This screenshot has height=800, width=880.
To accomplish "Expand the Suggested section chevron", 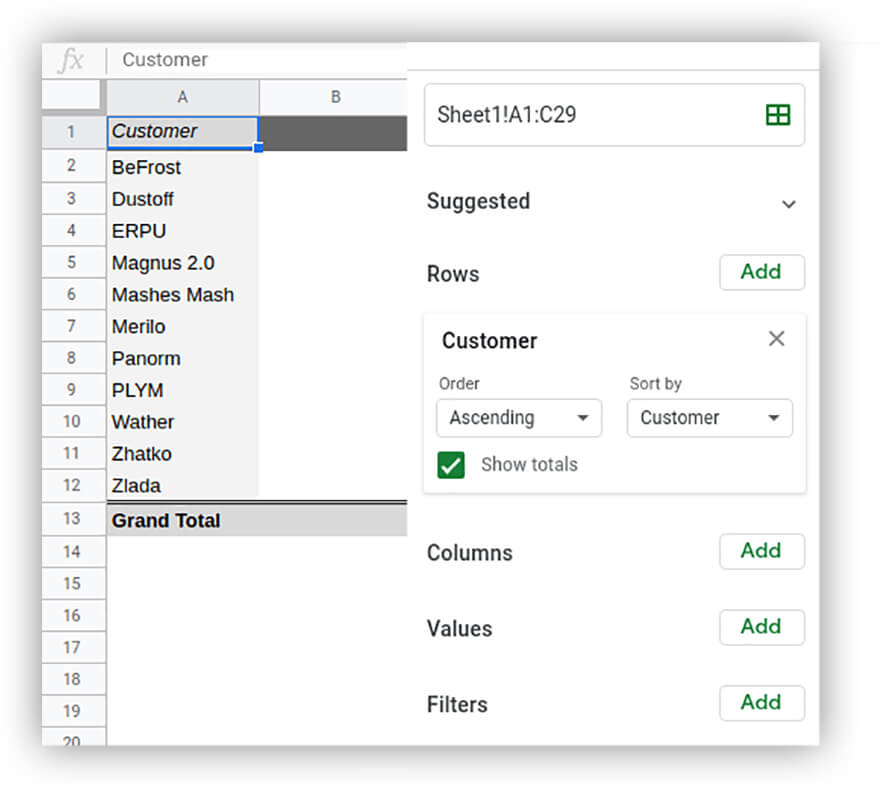I will (x=789, y=204).
